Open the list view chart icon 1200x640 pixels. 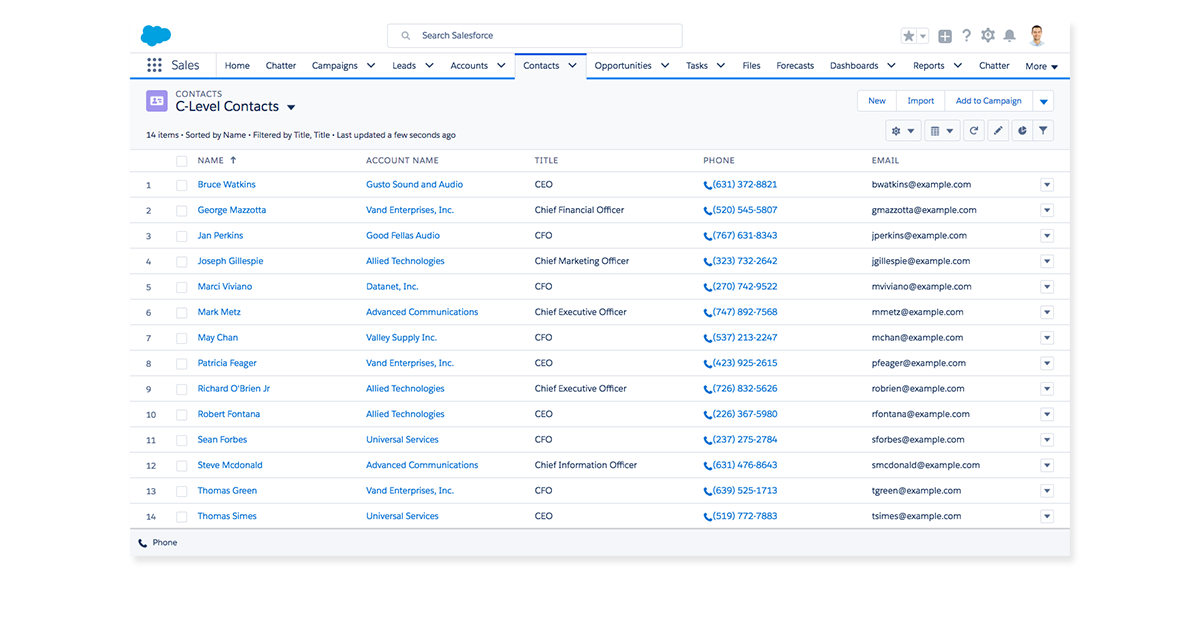[1021, 131]
